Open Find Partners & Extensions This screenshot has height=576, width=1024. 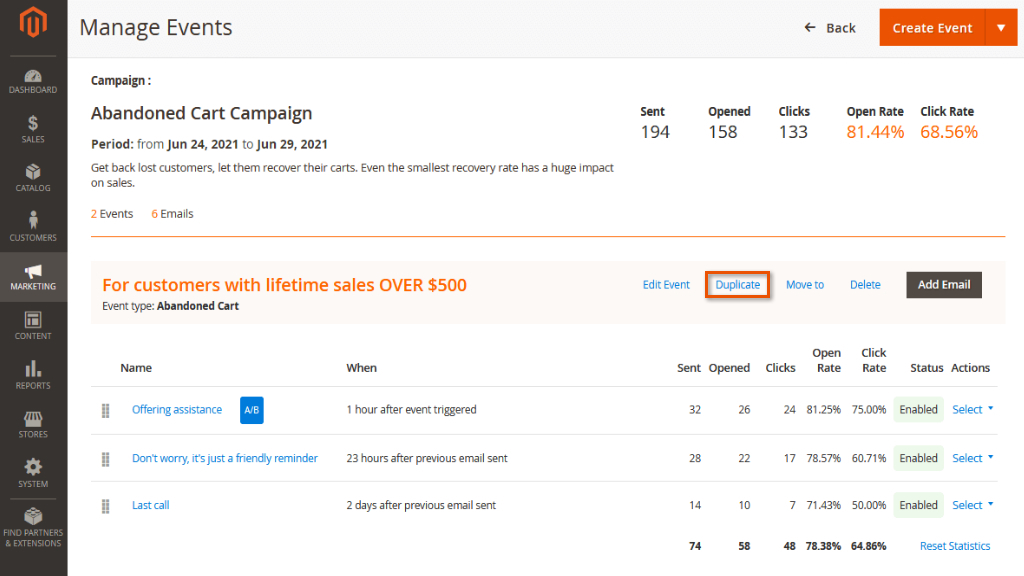33,528
